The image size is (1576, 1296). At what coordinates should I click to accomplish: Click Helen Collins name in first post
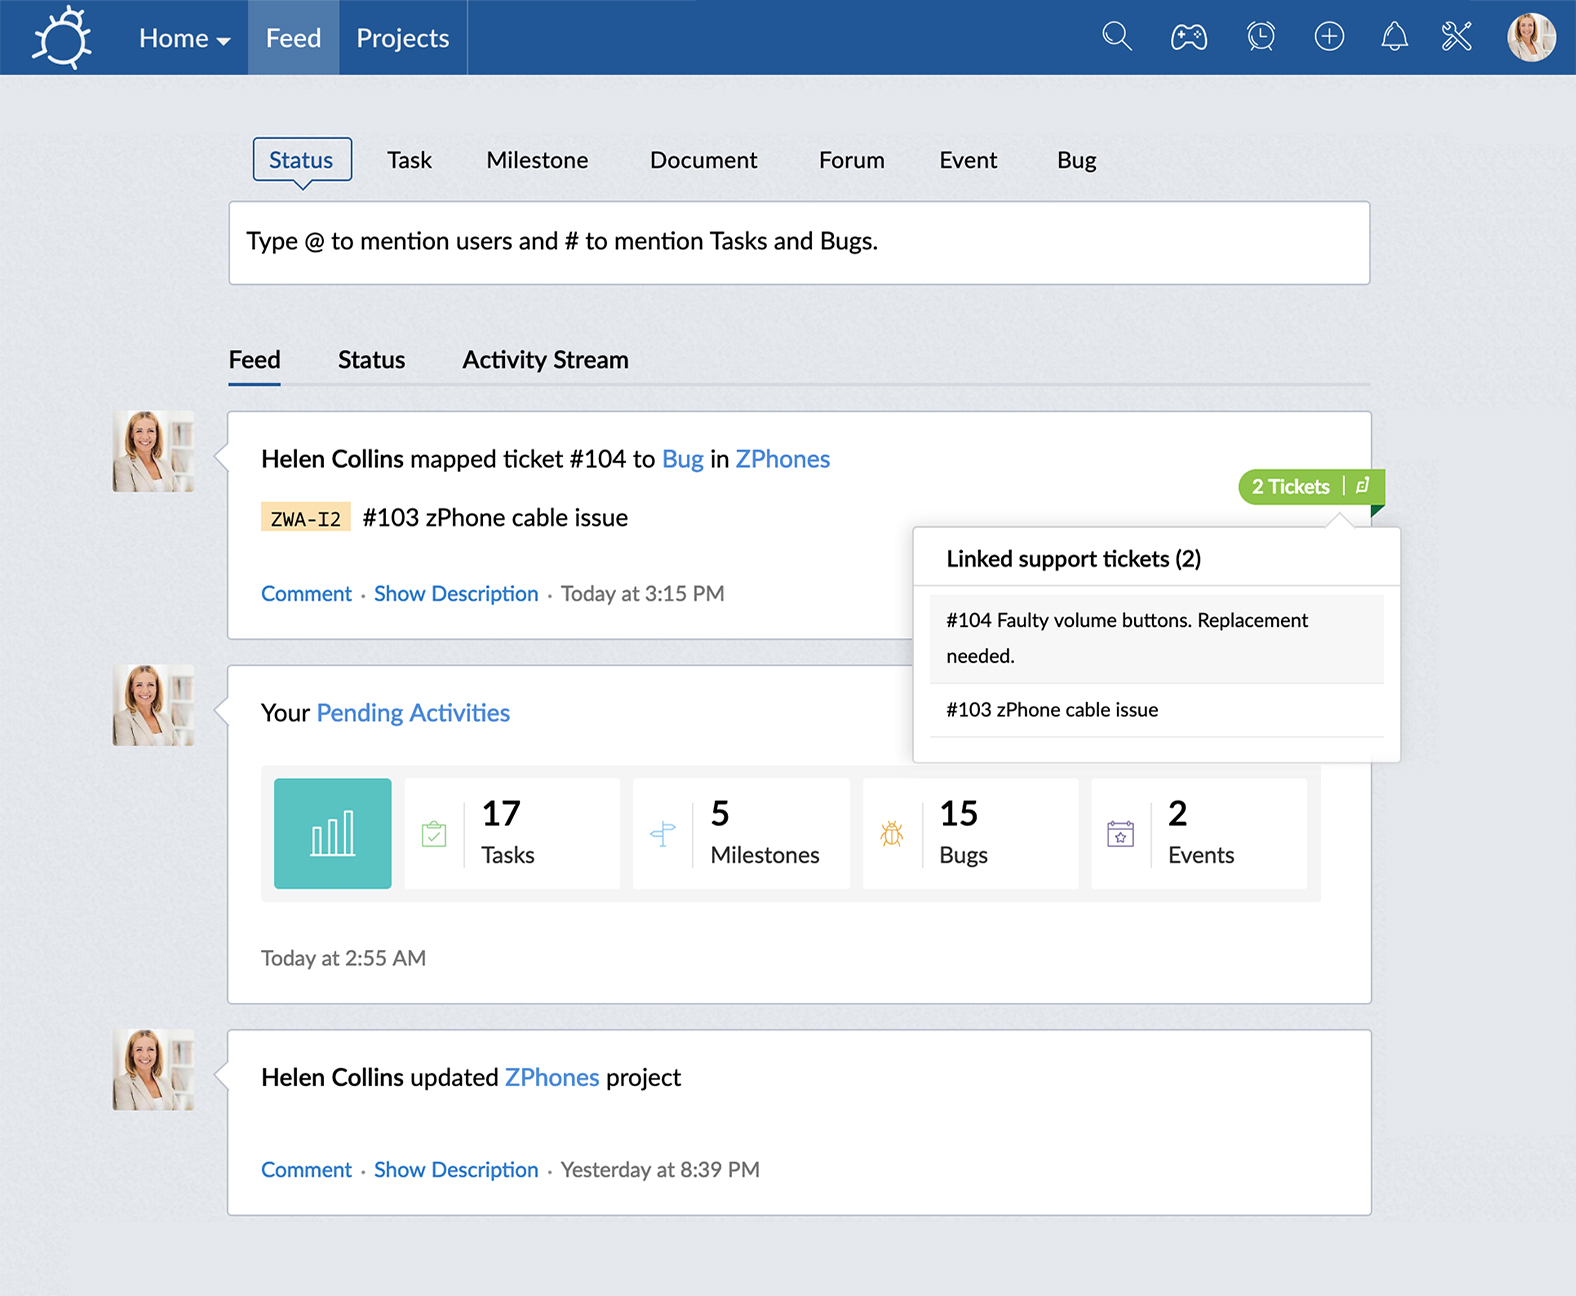coord(332,459)
